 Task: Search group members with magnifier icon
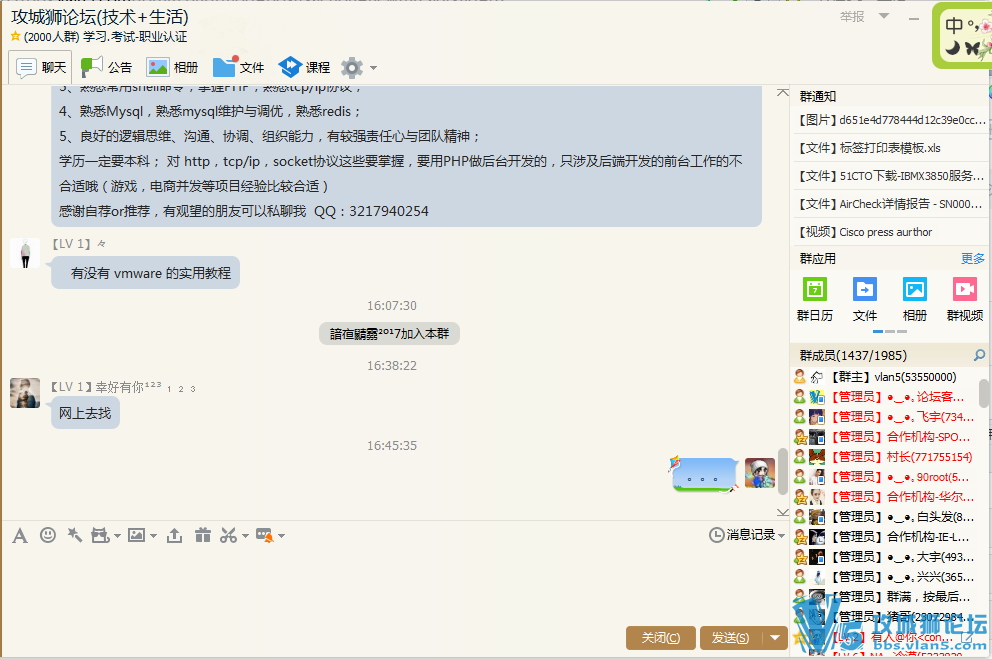[979, 356]
